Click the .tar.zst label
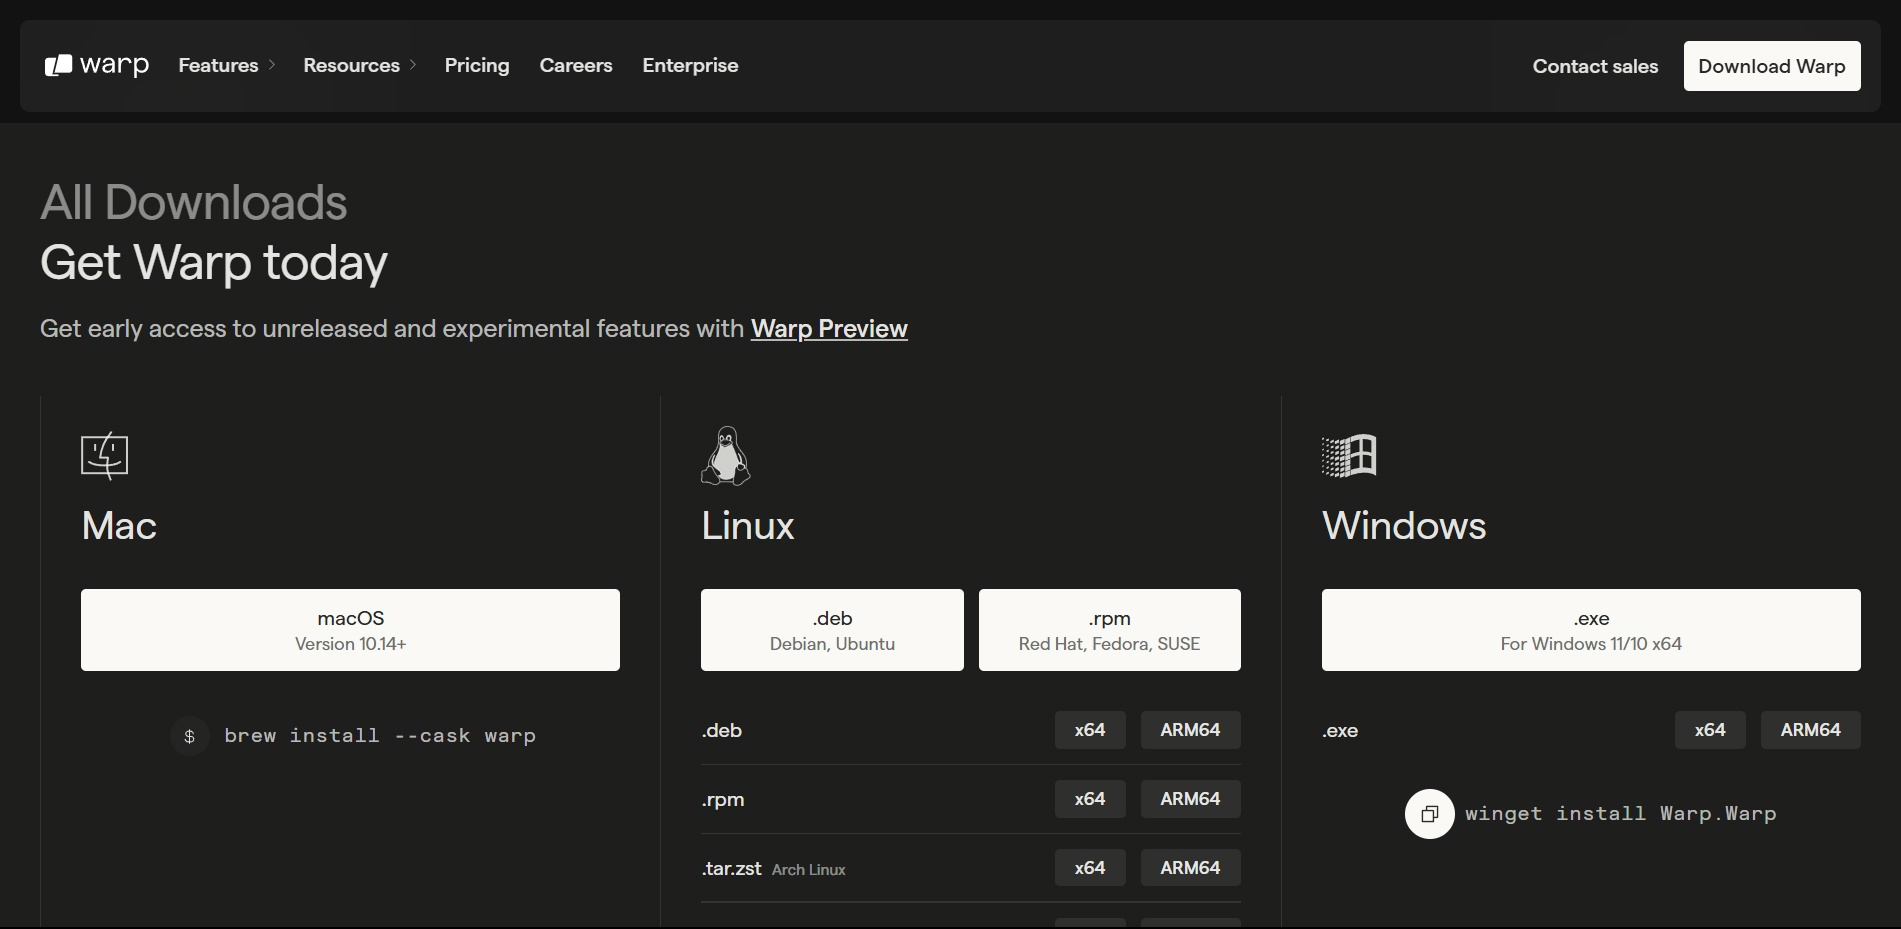 click(x=732, y=869)
